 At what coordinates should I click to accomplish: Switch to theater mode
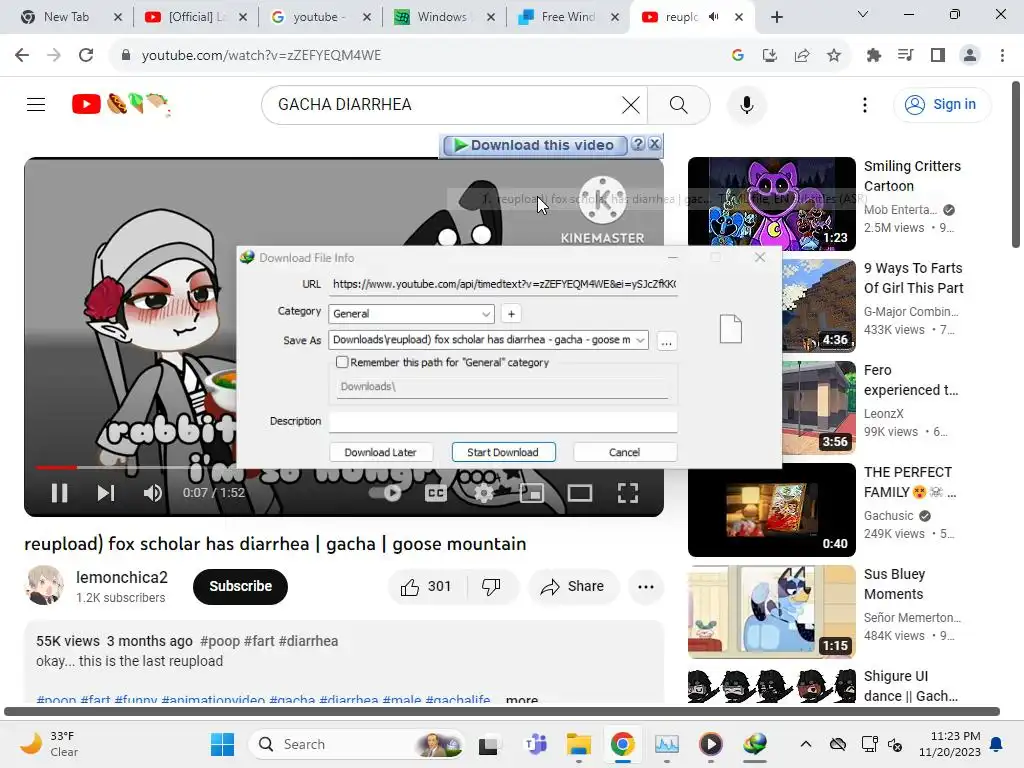[580, 493]
